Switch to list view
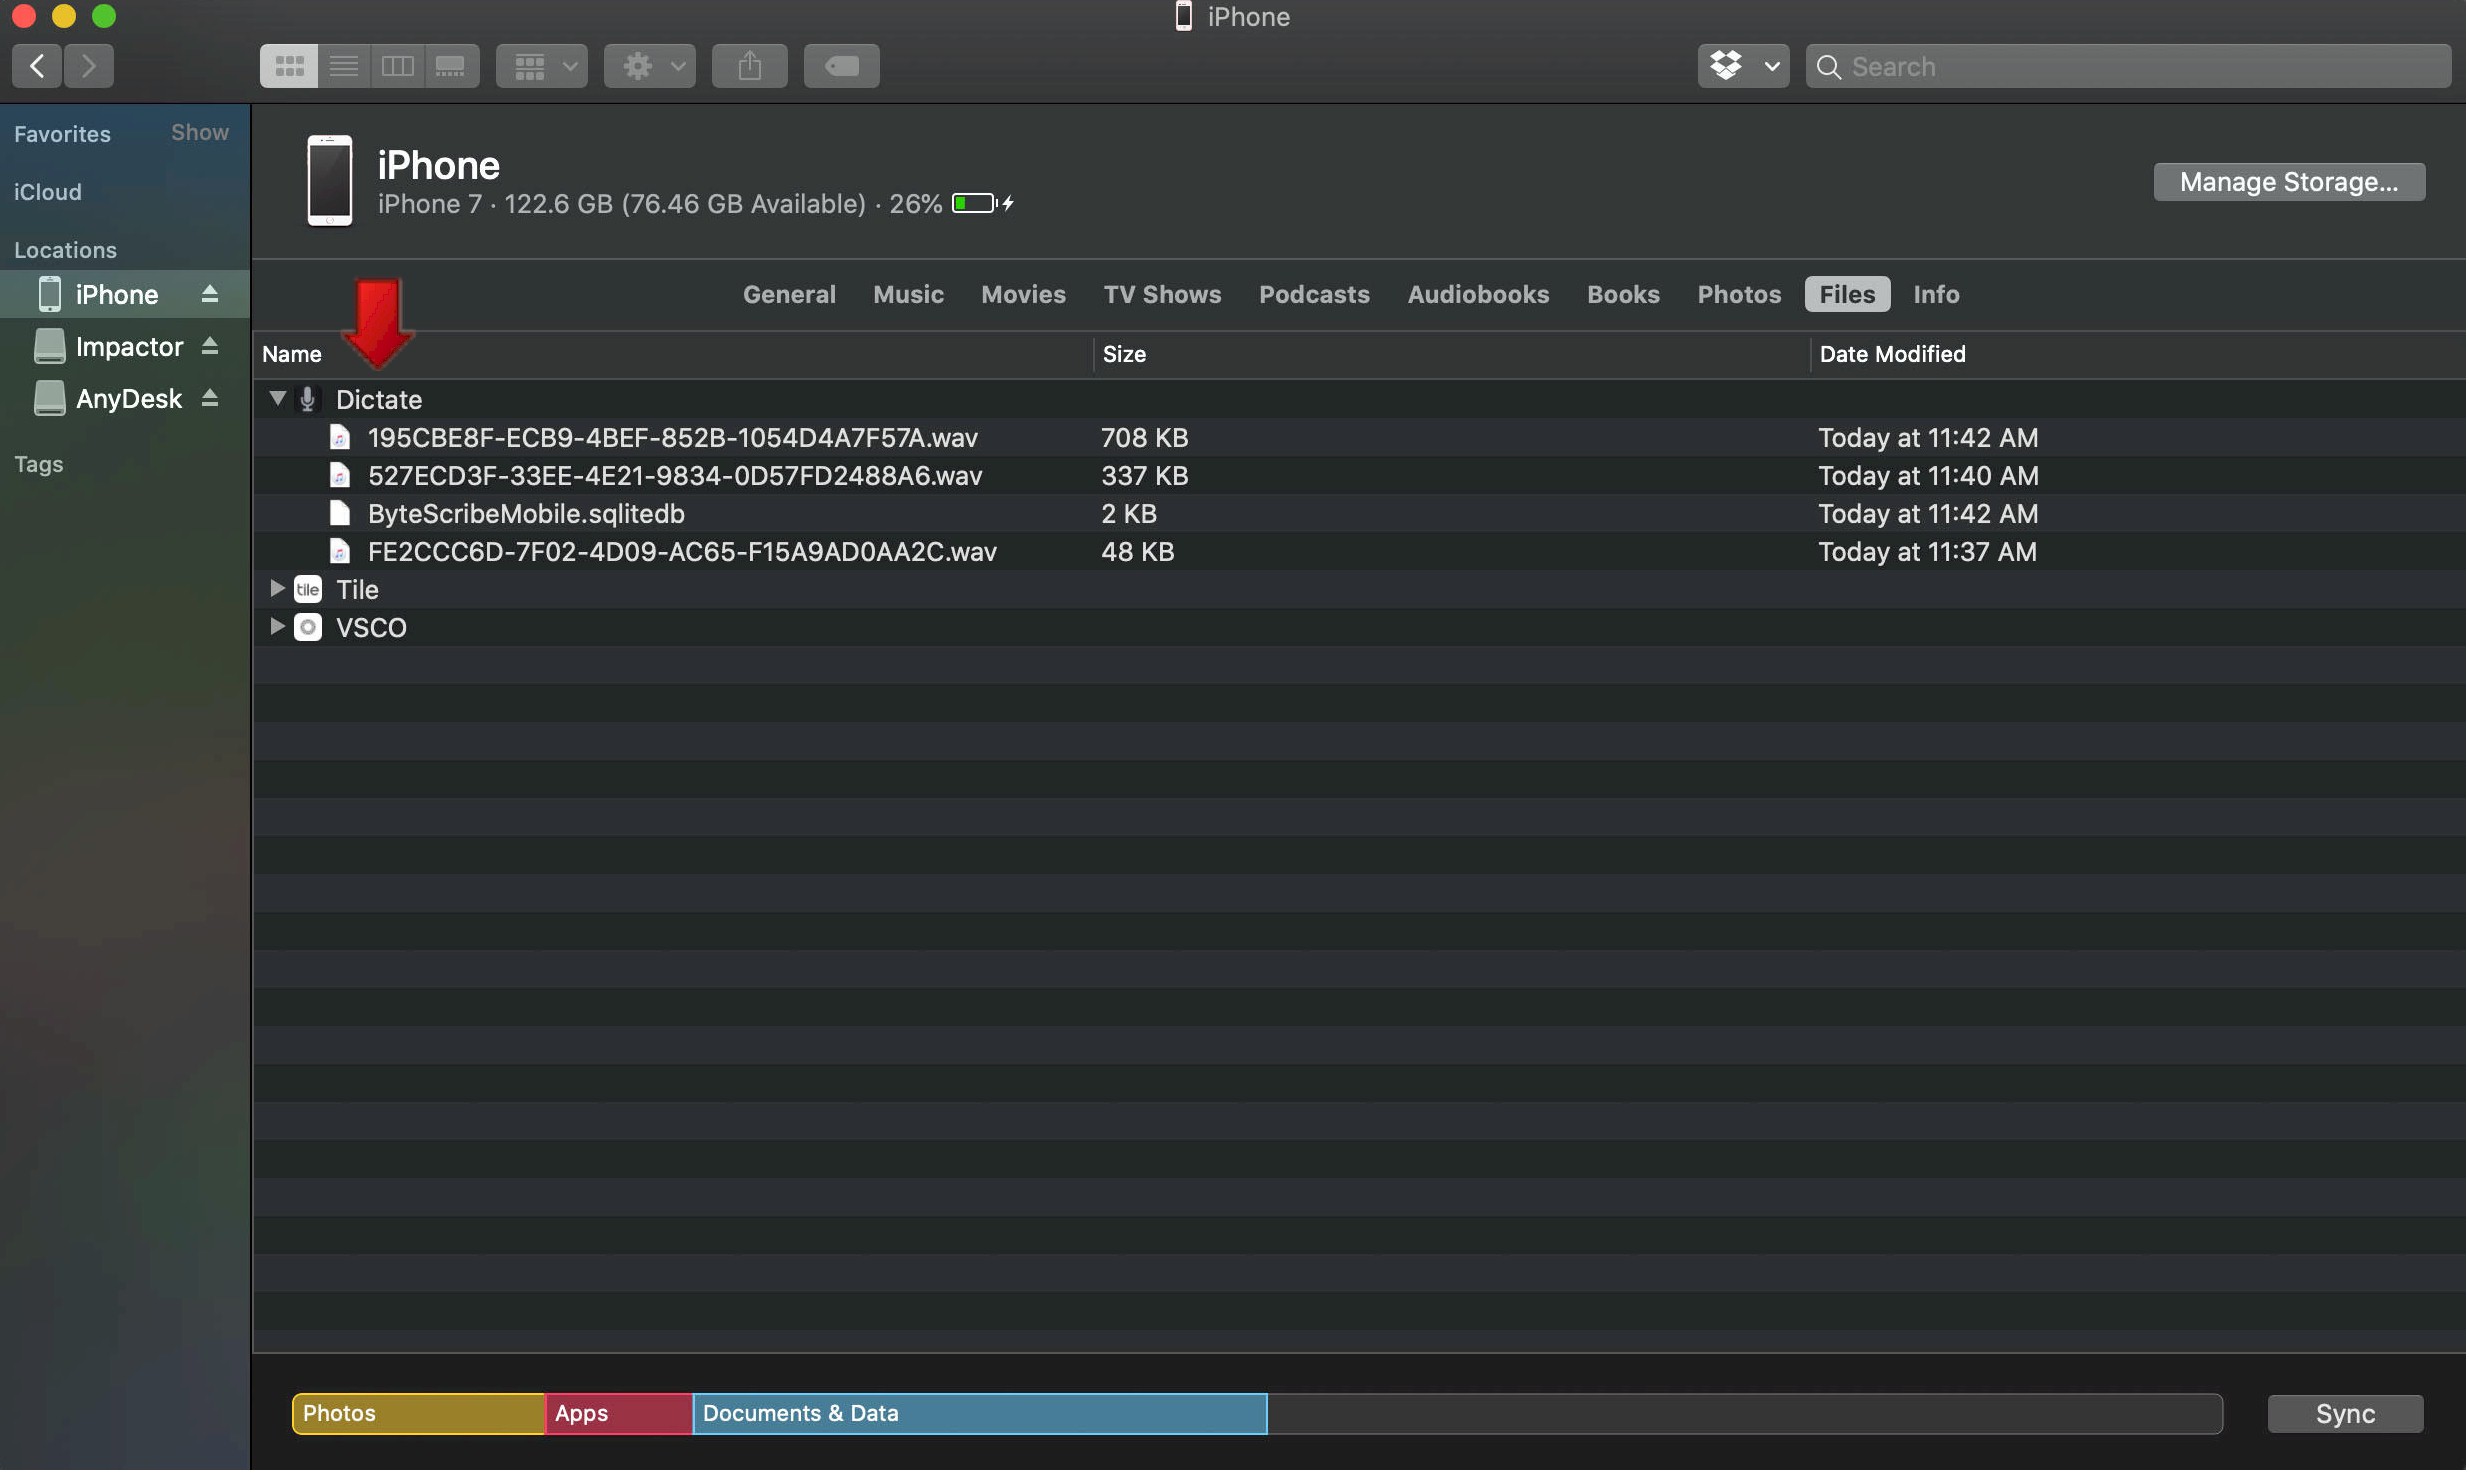The image size is (2469, 1473). pos(344,66)
